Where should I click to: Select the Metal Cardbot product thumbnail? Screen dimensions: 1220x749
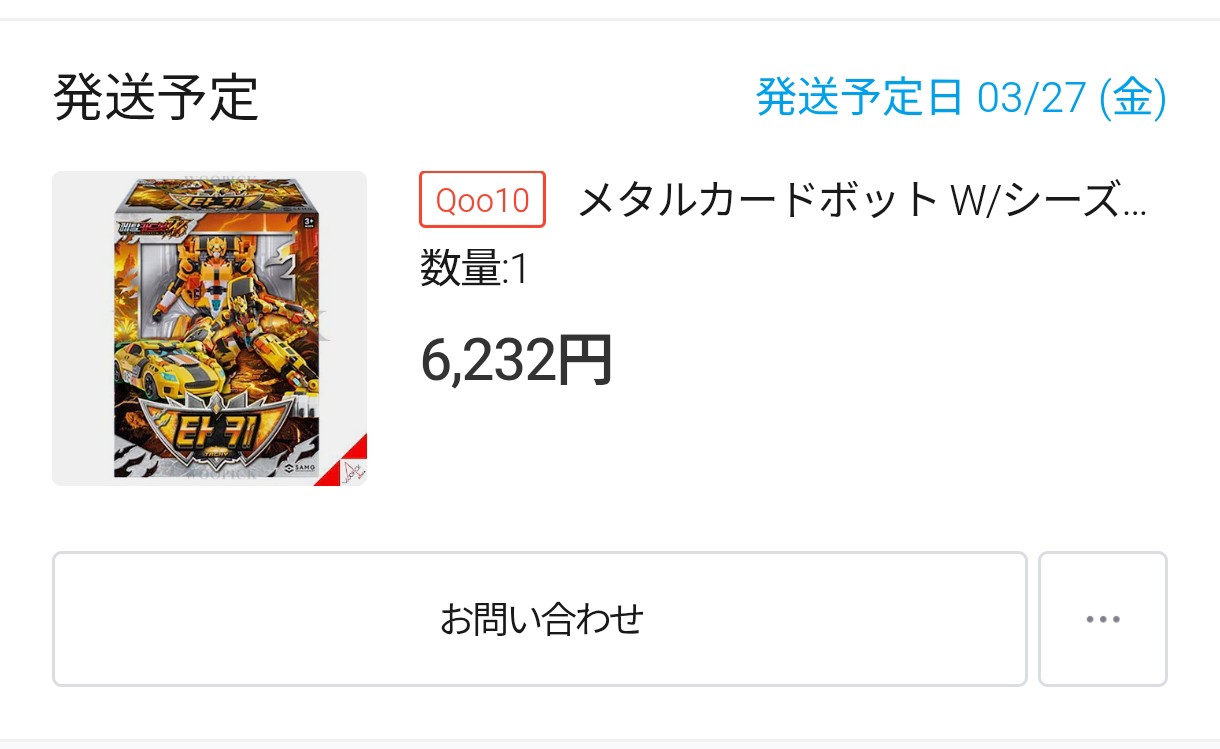click(210, 329)
